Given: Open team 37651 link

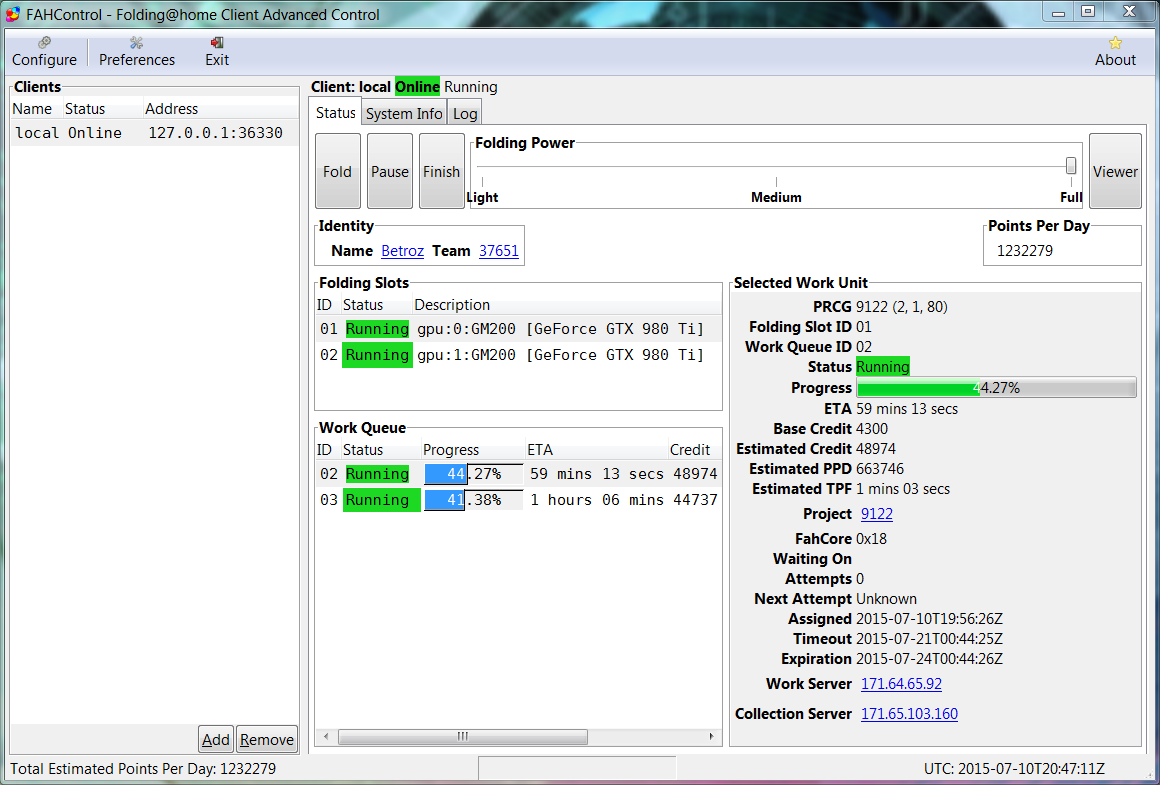Looking at the screenshot, I should pyautogui.click(x=499, y=251).
